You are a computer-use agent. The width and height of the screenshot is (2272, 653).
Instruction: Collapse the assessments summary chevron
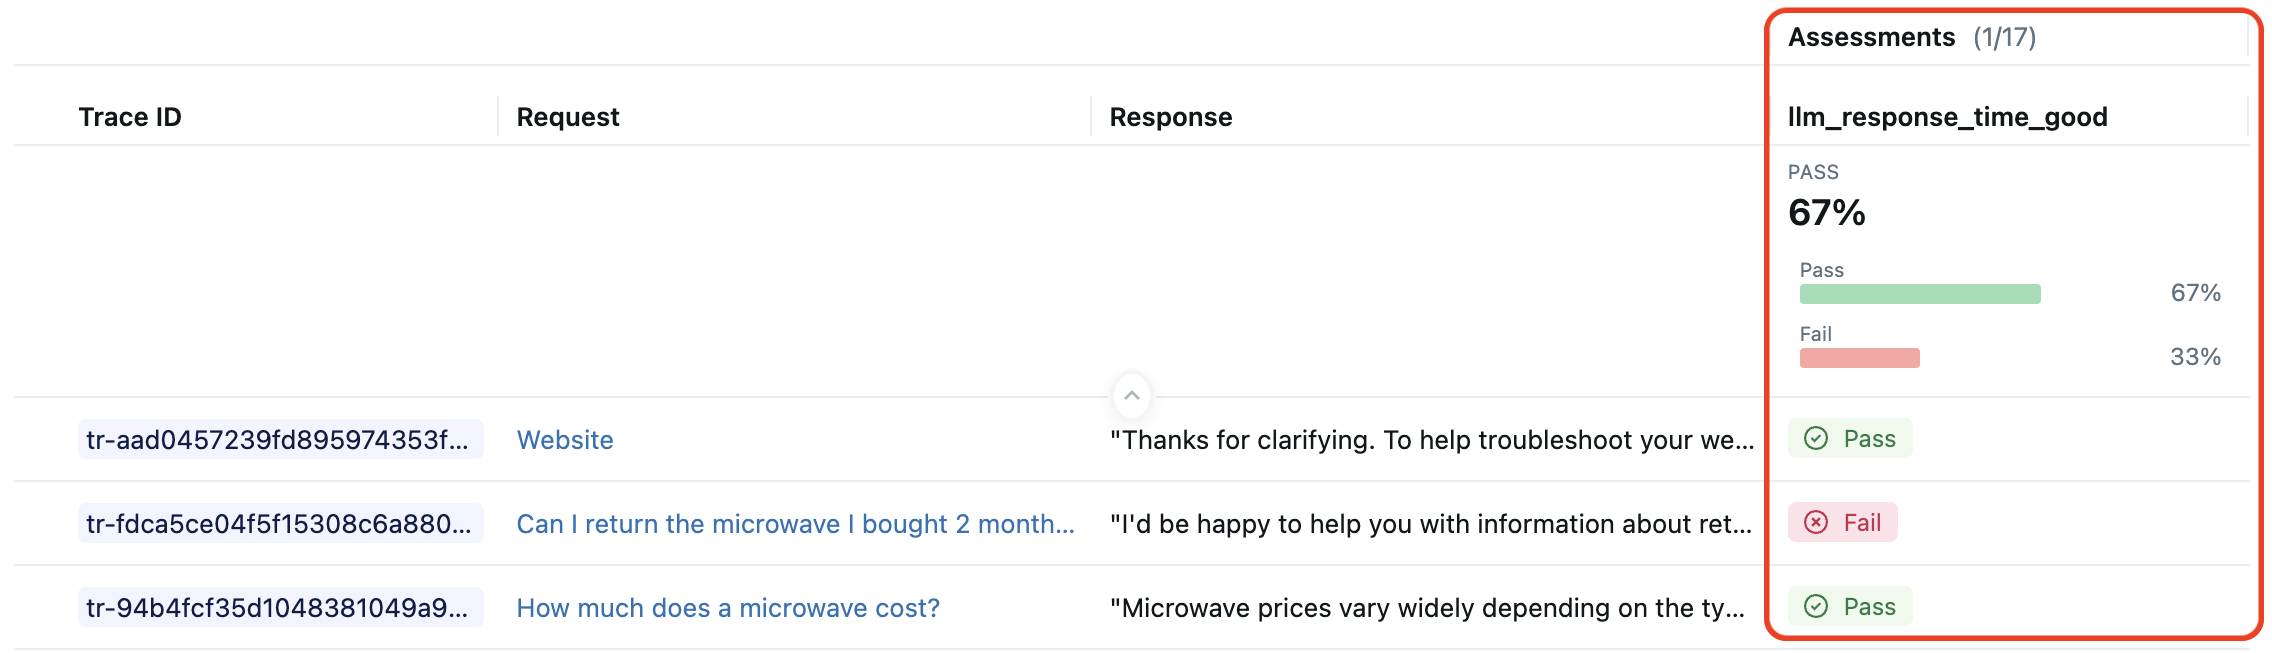click(1131, 396)
